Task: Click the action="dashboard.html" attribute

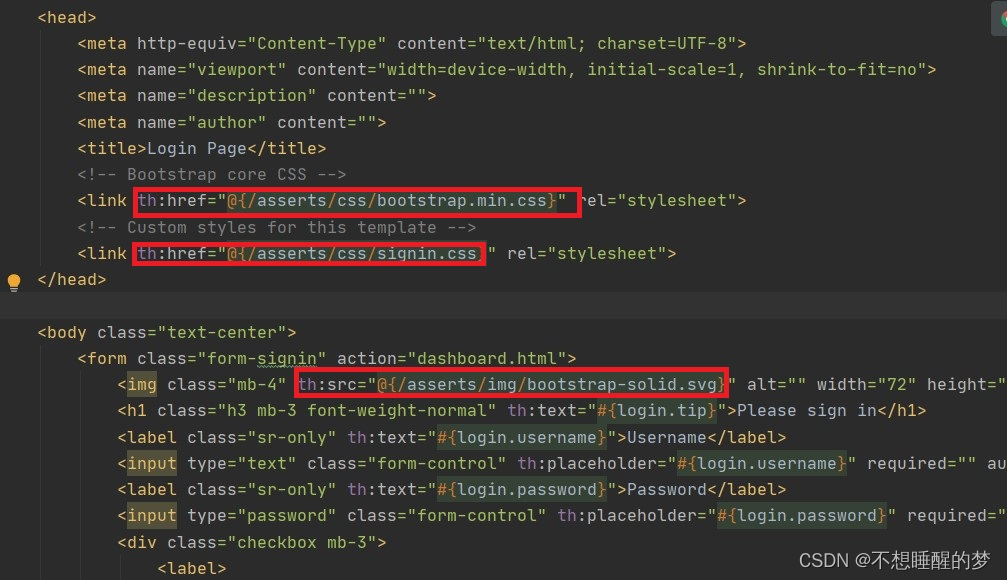Action: [451, 358]
